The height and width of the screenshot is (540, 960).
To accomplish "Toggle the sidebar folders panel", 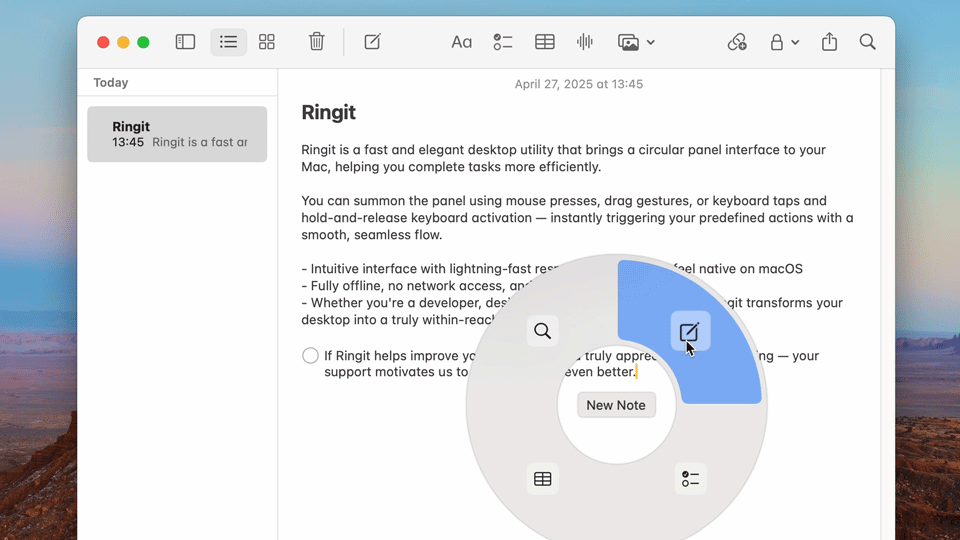I will (x=185, y=42).
